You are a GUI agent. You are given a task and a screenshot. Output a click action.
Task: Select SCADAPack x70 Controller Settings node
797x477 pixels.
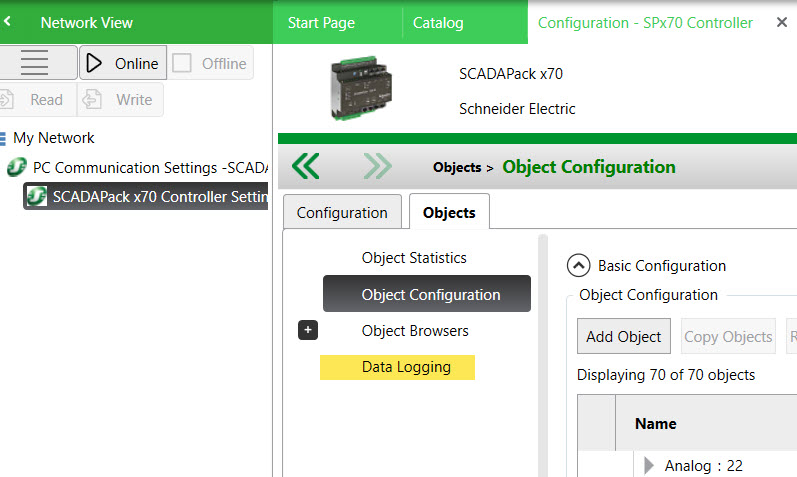pyautogui.click(x=145, y=196)
